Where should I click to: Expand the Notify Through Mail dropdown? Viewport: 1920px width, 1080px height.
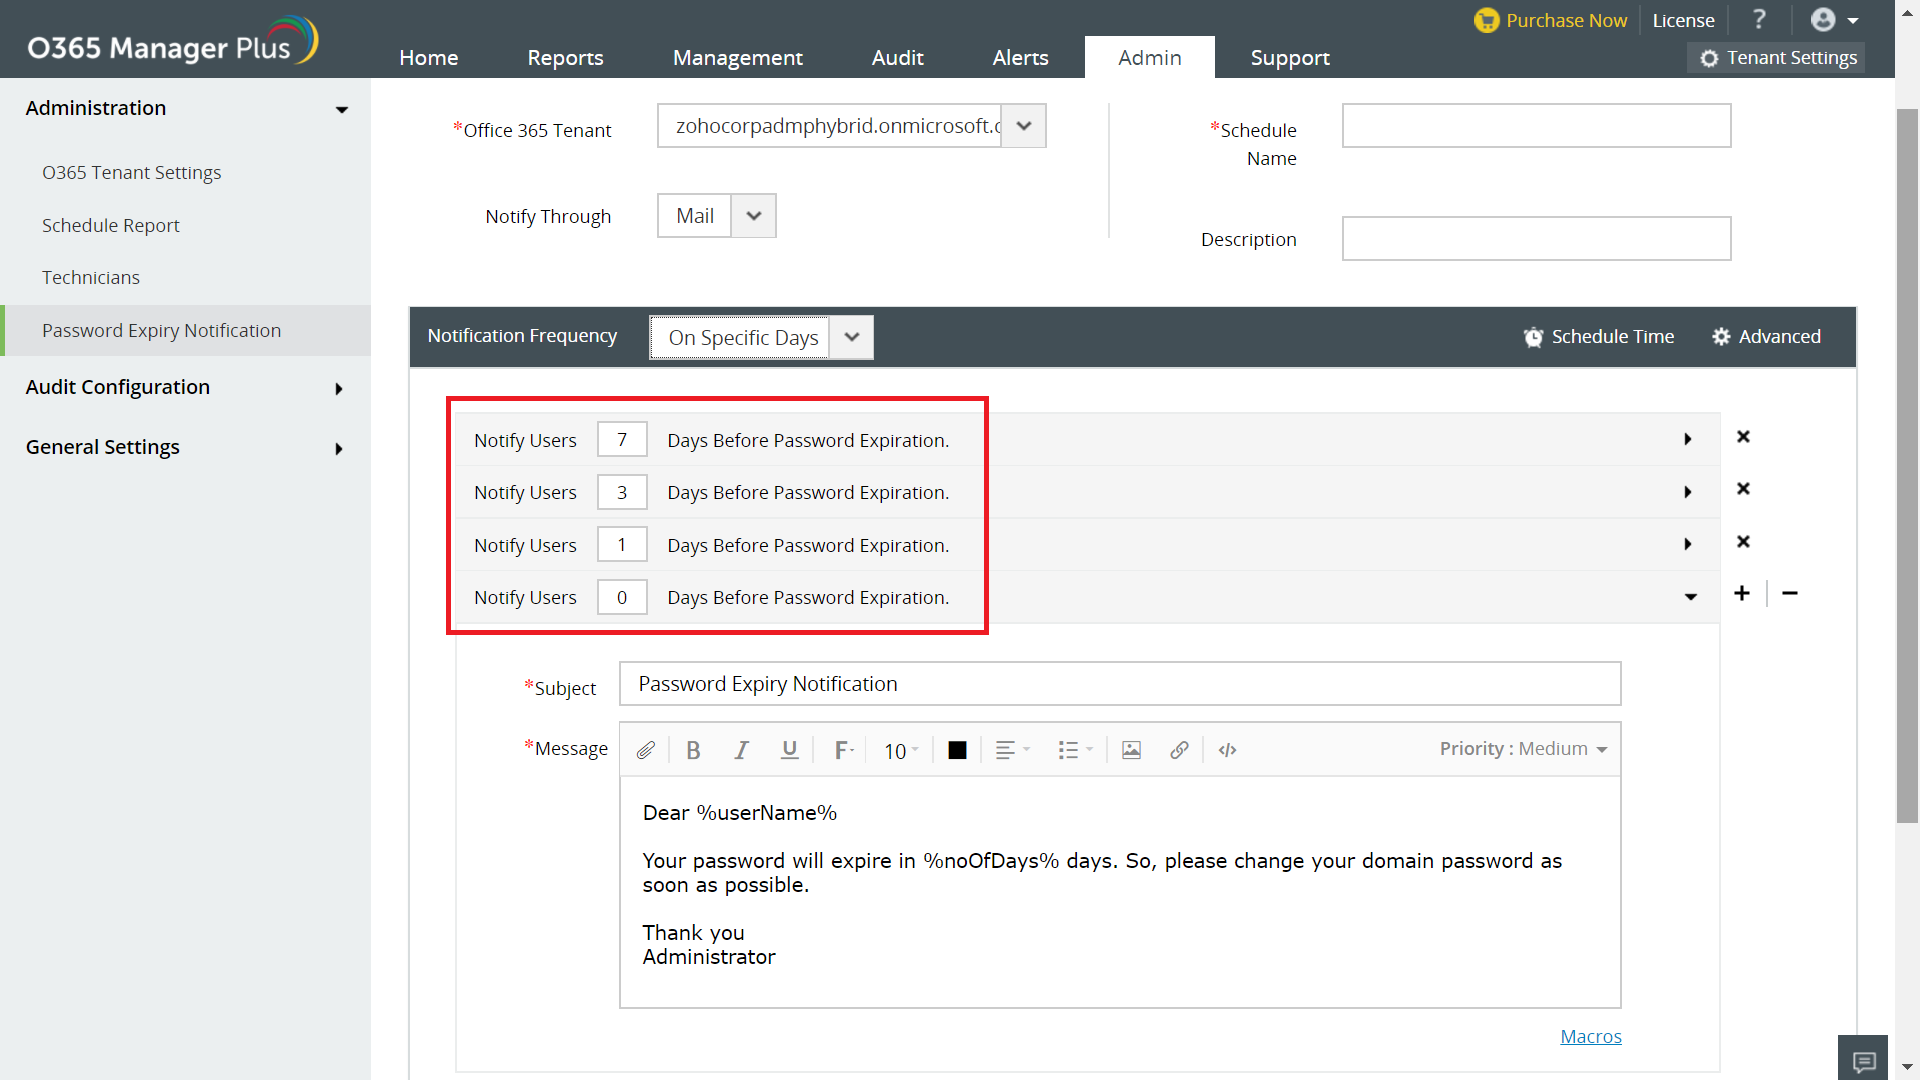click(752, 215)
